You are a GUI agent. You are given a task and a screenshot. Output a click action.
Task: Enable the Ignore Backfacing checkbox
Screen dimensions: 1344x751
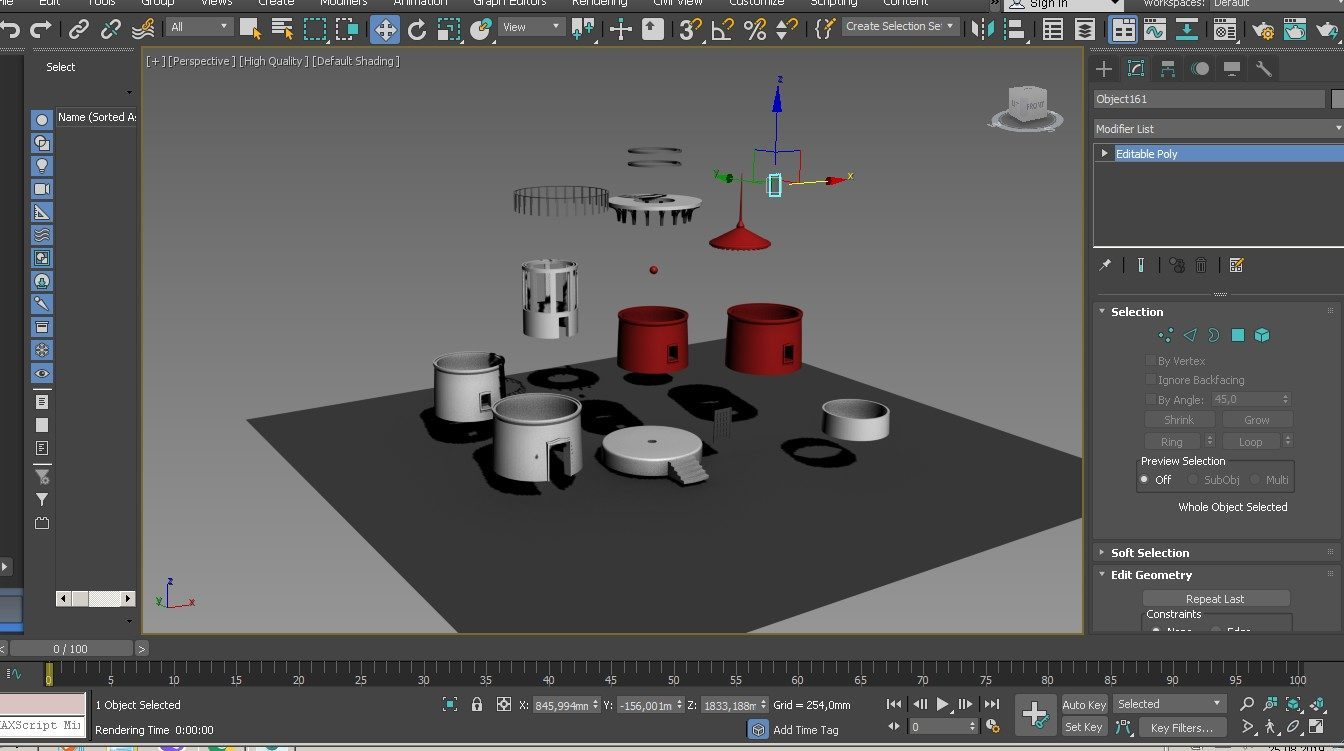tap(1150, 380)
